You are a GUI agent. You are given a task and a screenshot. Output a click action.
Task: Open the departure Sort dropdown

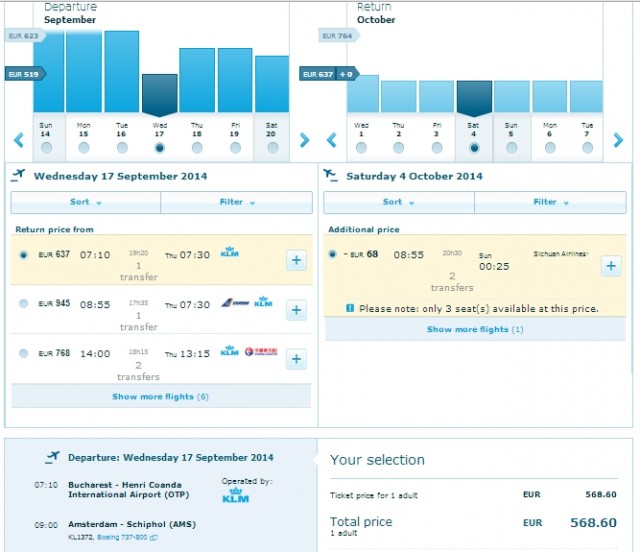[x=85, y=202]
